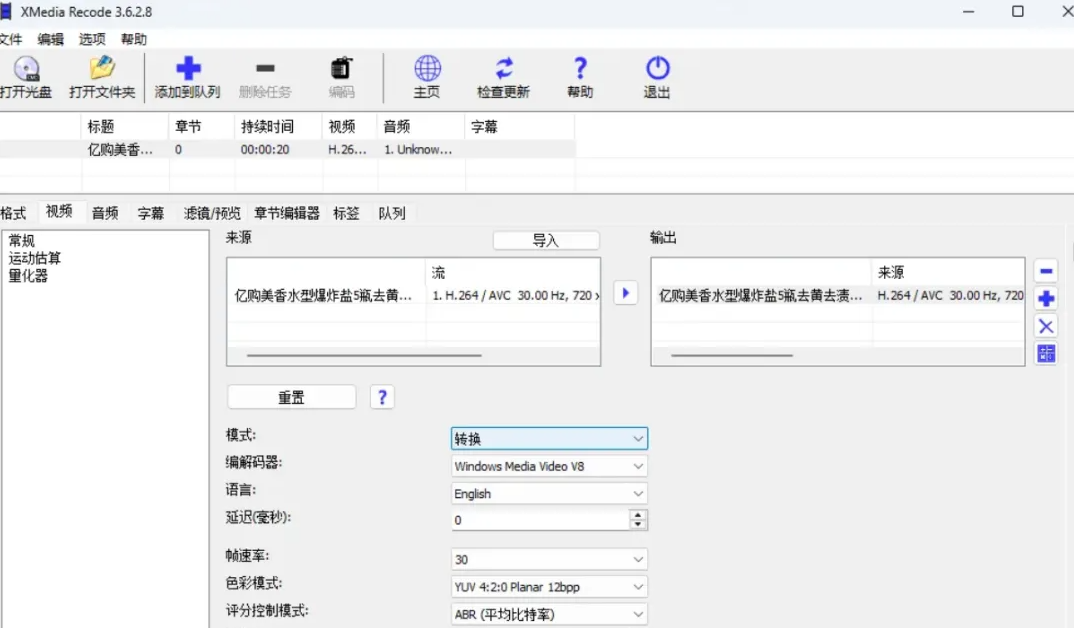Image resolution: width=1074 pixels, height=628 pixels.
Task: Click the XMedia Recode app icon in title bar
Action: point(6,12)
